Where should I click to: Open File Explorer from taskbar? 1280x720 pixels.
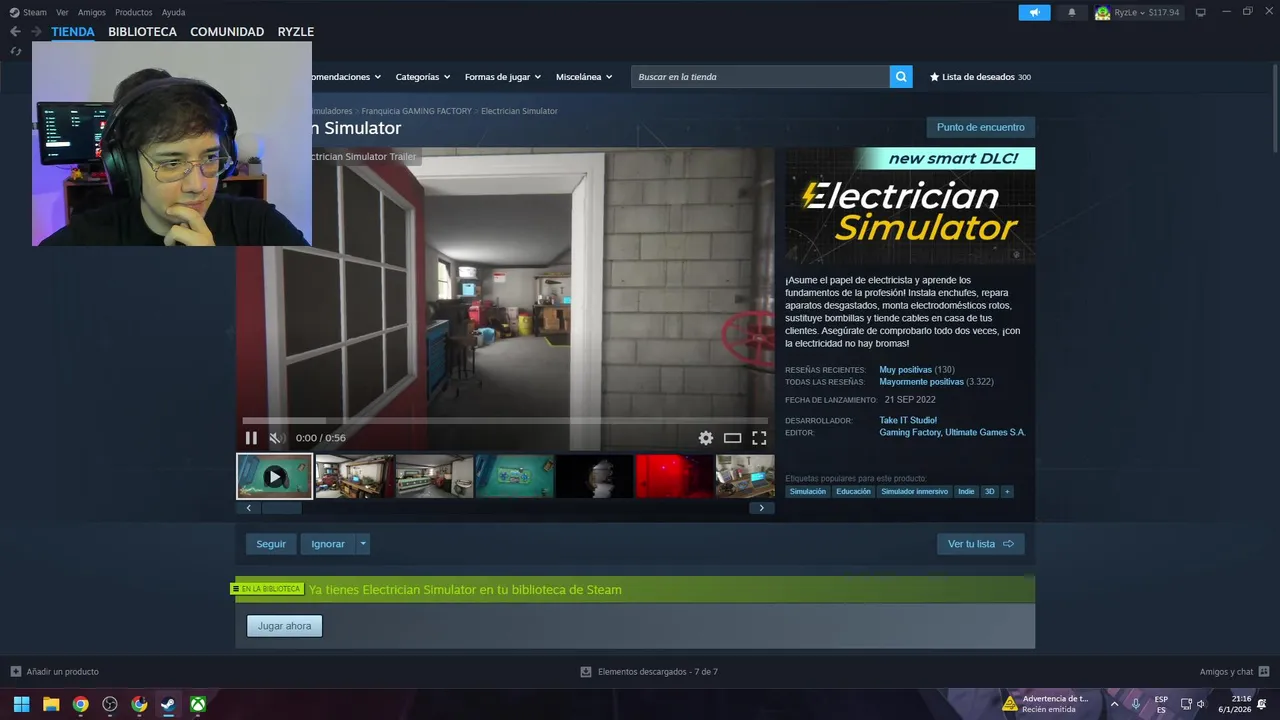[51, 704]
